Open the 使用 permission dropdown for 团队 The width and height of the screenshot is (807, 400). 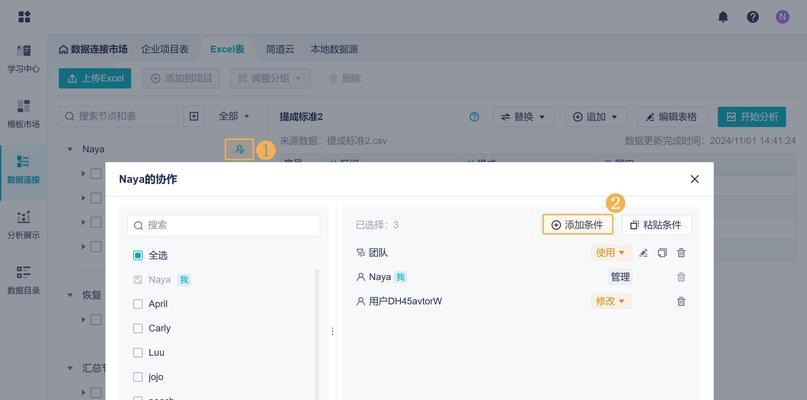click(610, 253)
